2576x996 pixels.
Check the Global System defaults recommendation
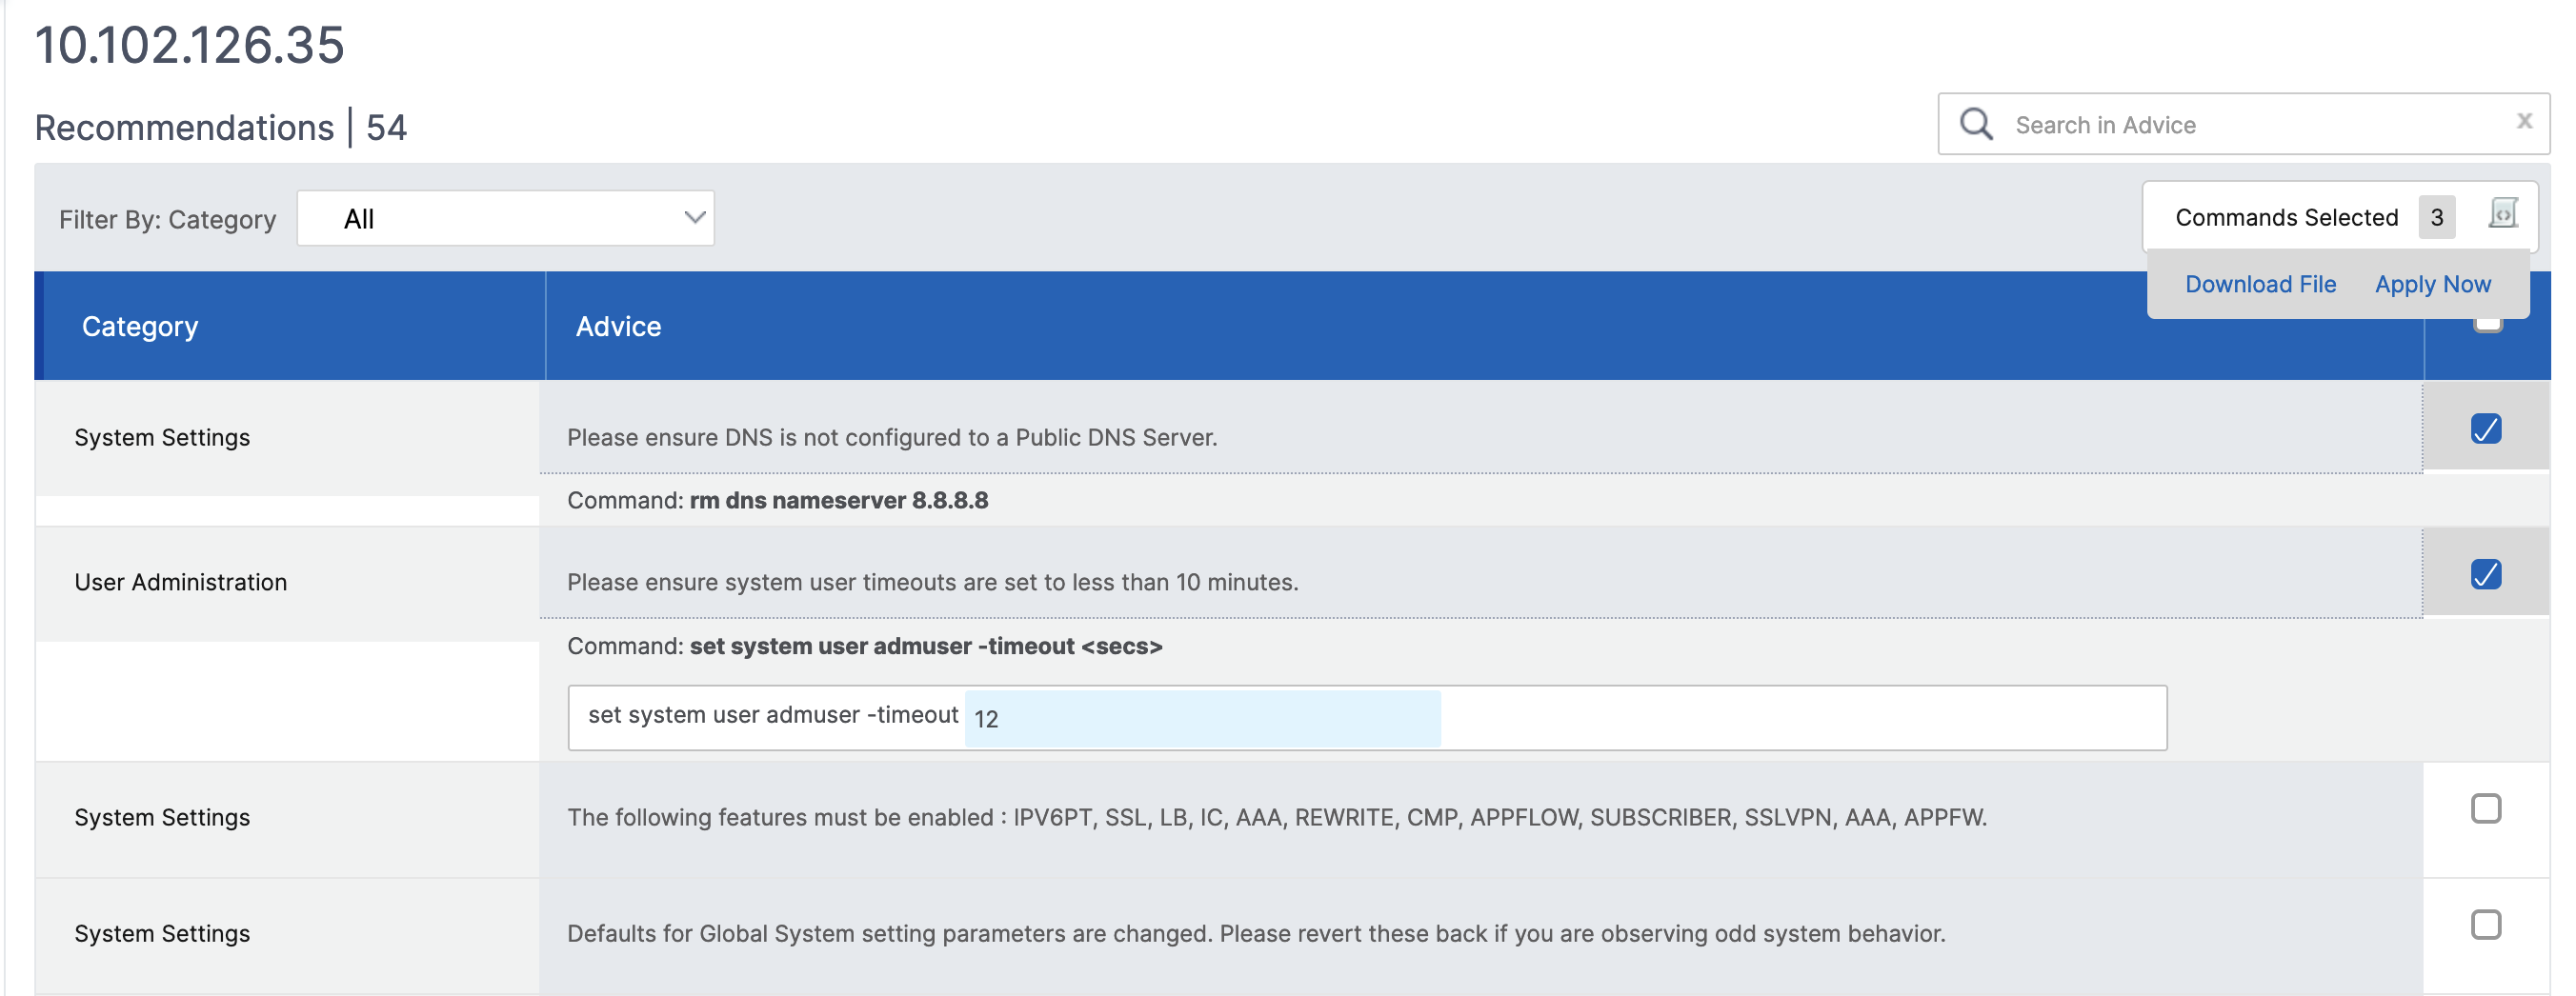(2486, 924)
